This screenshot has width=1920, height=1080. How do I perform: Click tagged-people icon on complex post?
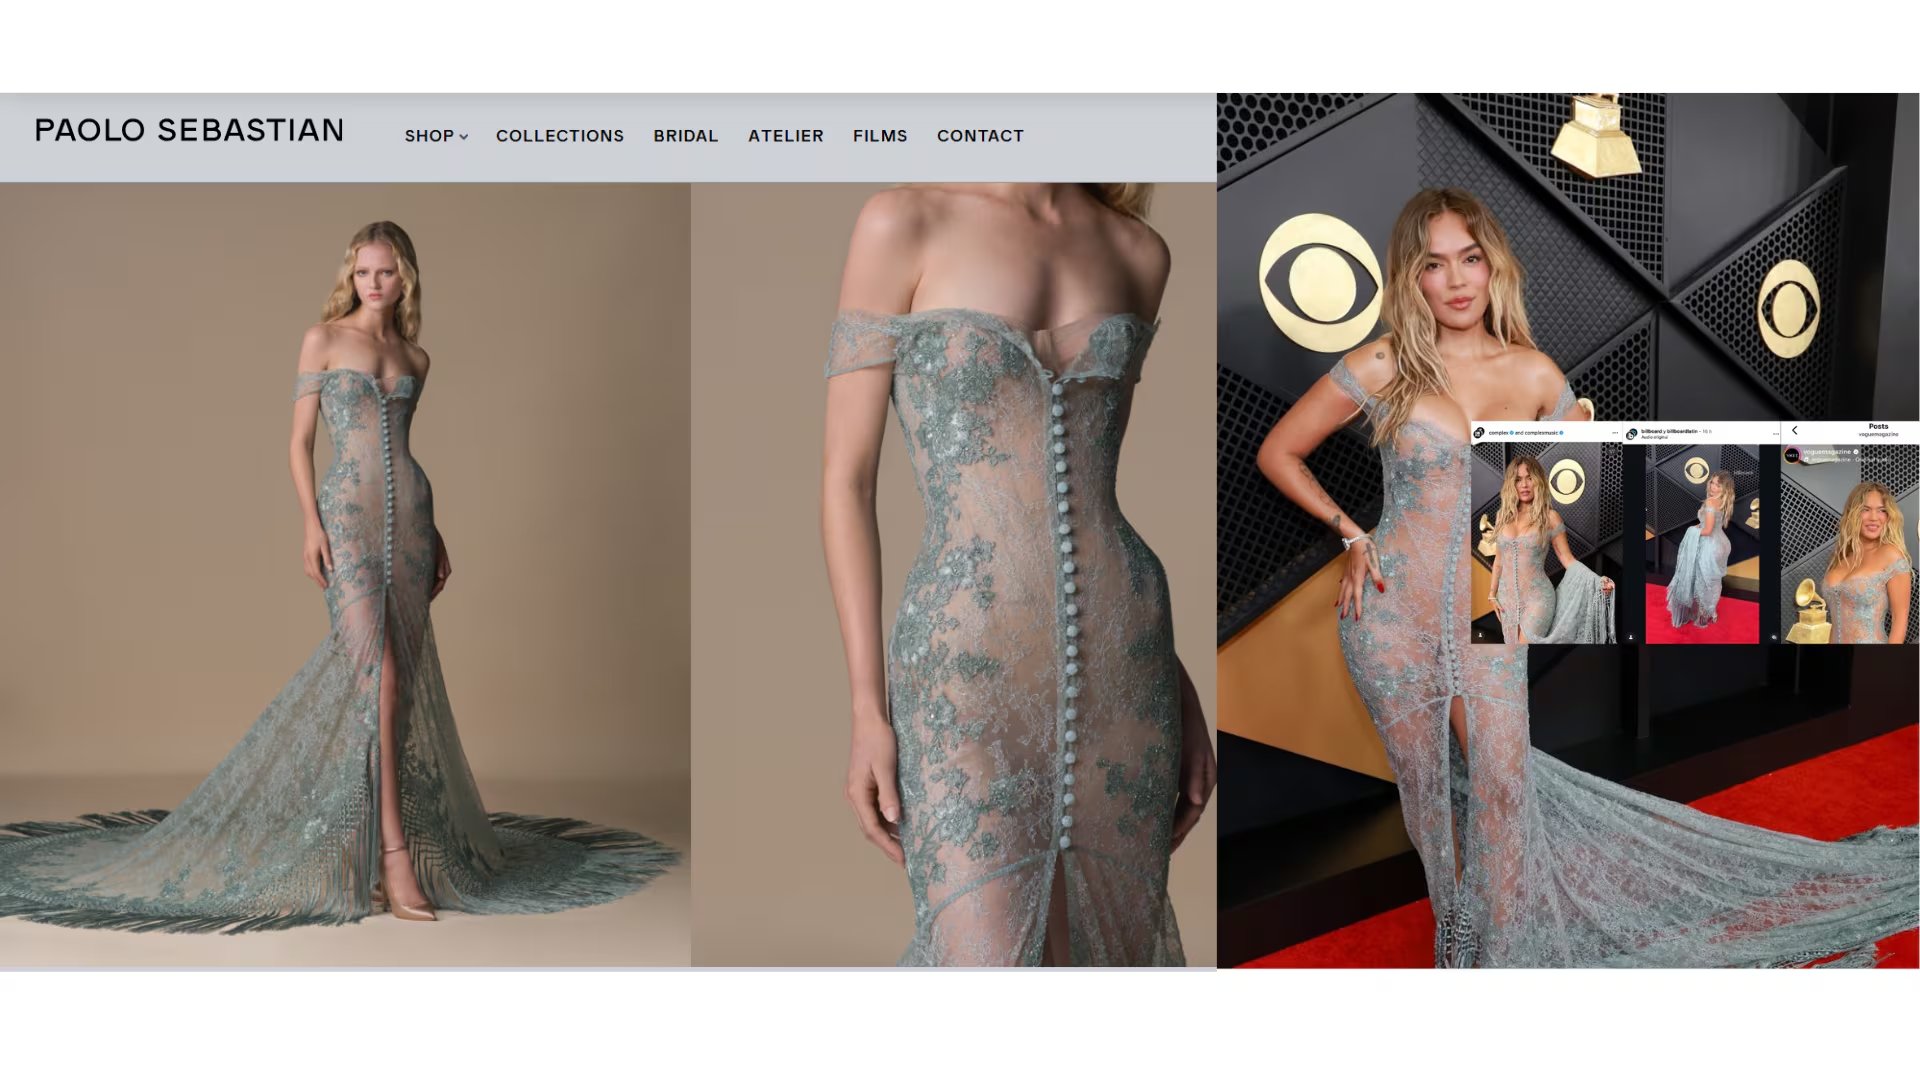click(1480, 635)
